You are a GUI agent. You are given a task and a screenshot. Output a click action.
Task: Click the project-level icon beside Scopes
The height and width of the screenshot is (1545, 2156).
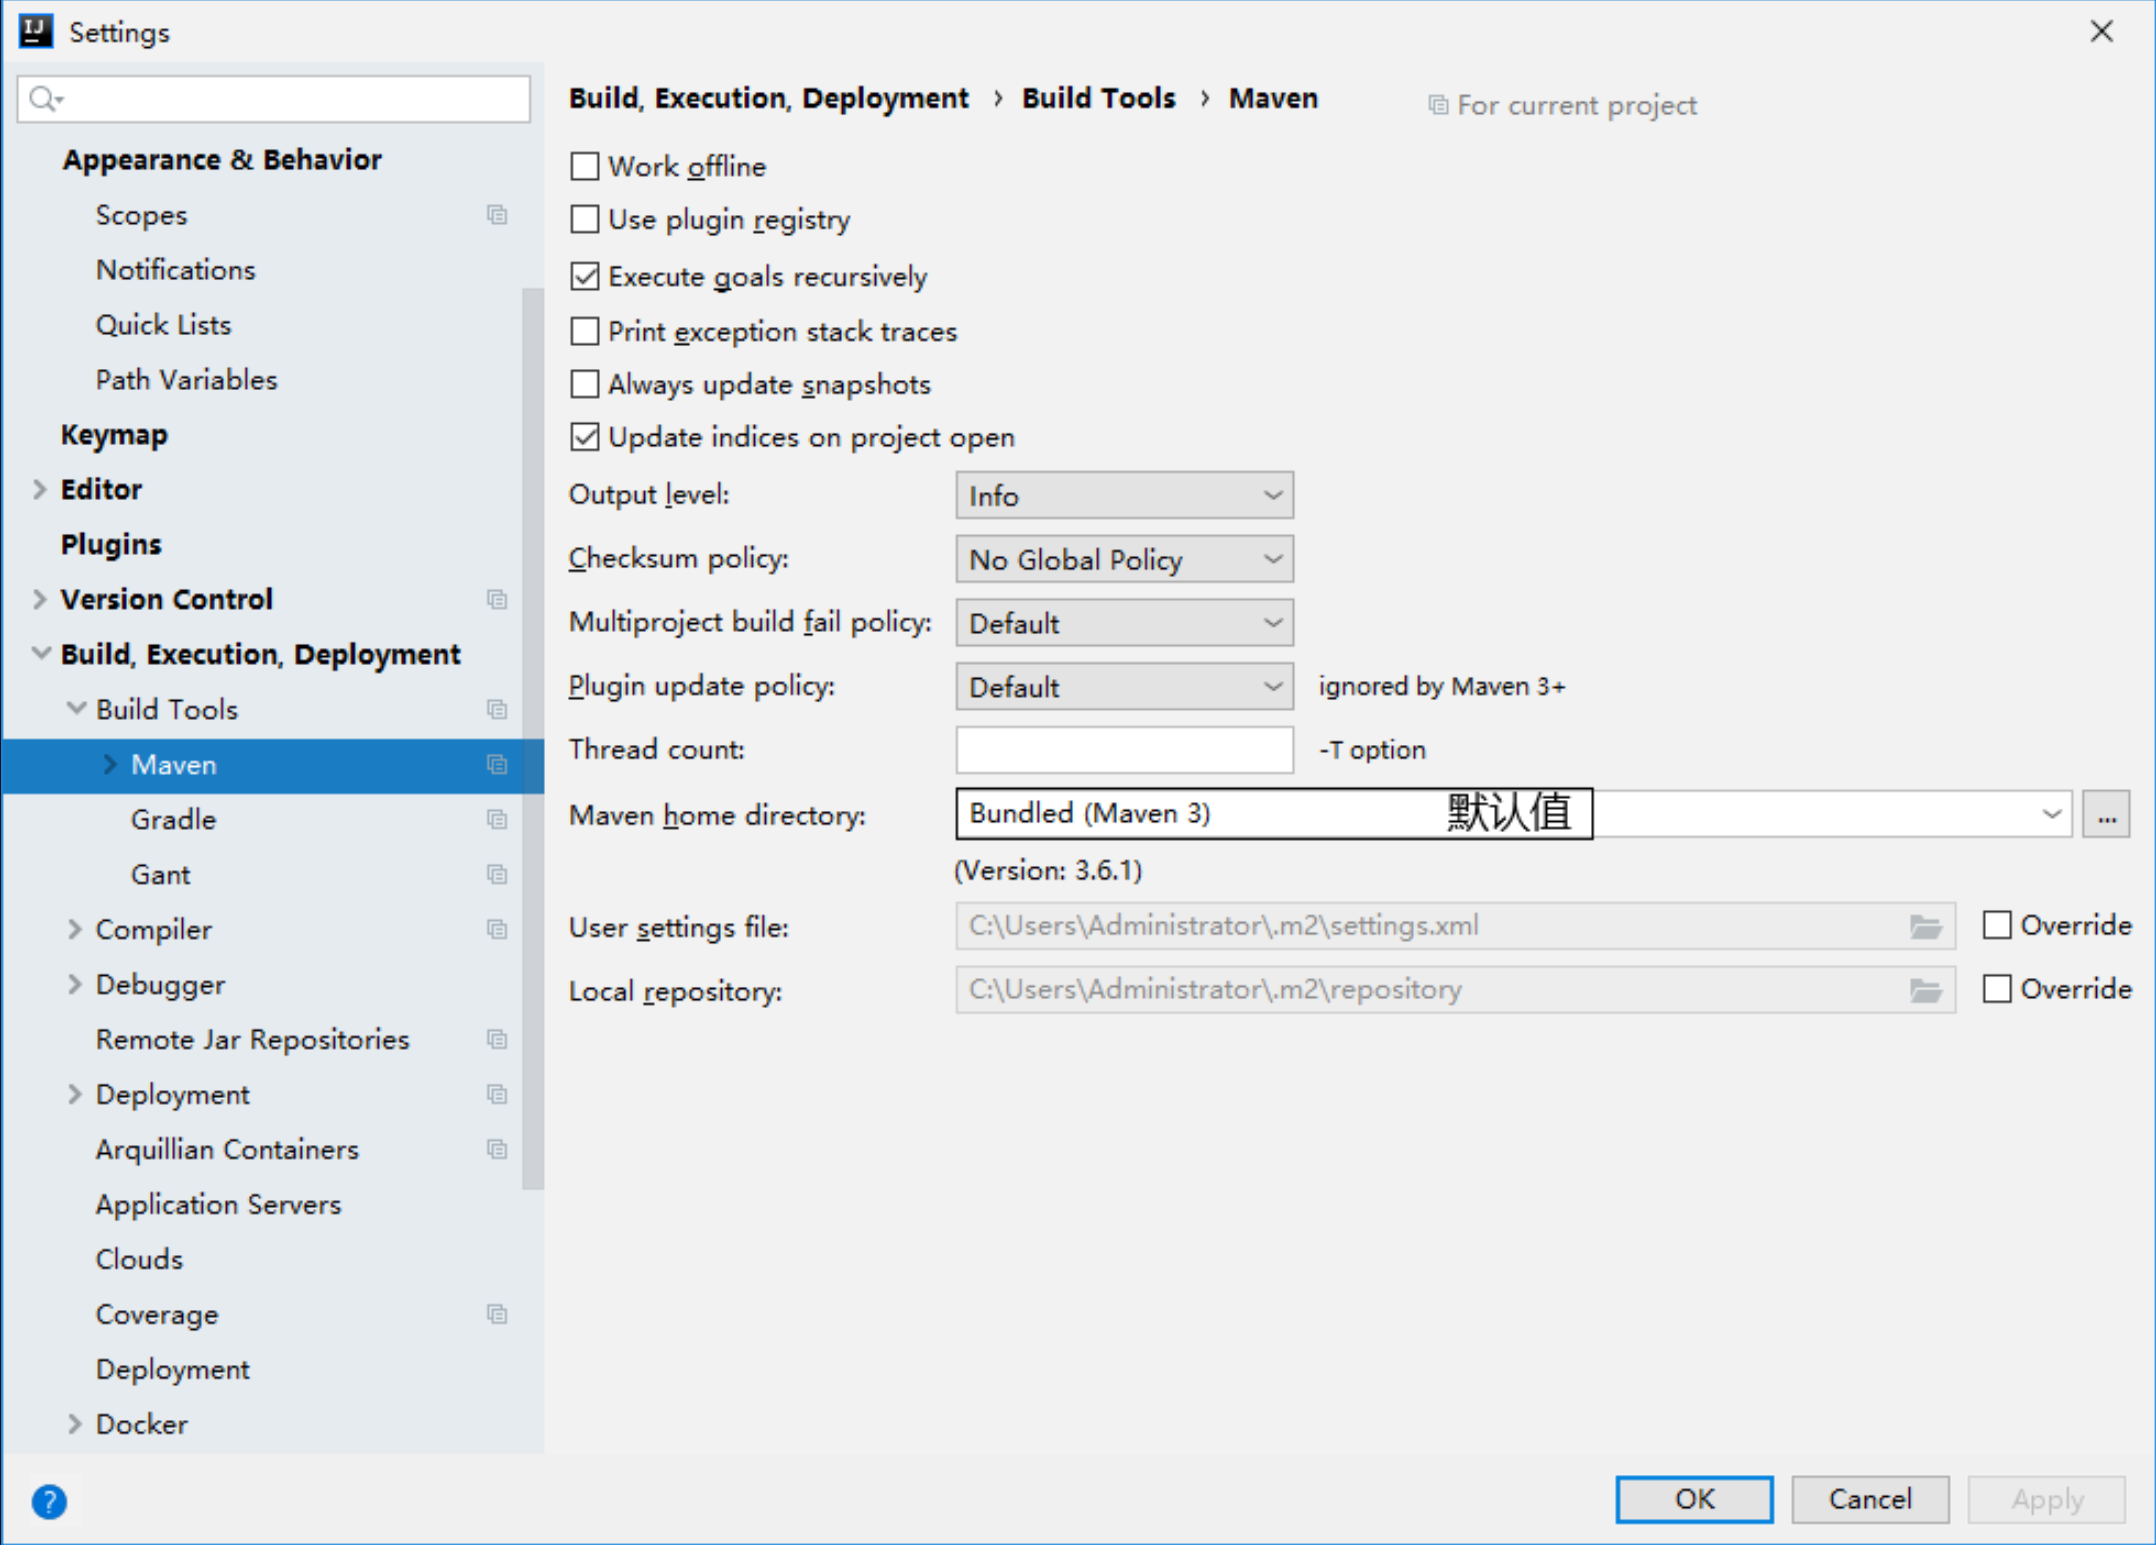497,215
